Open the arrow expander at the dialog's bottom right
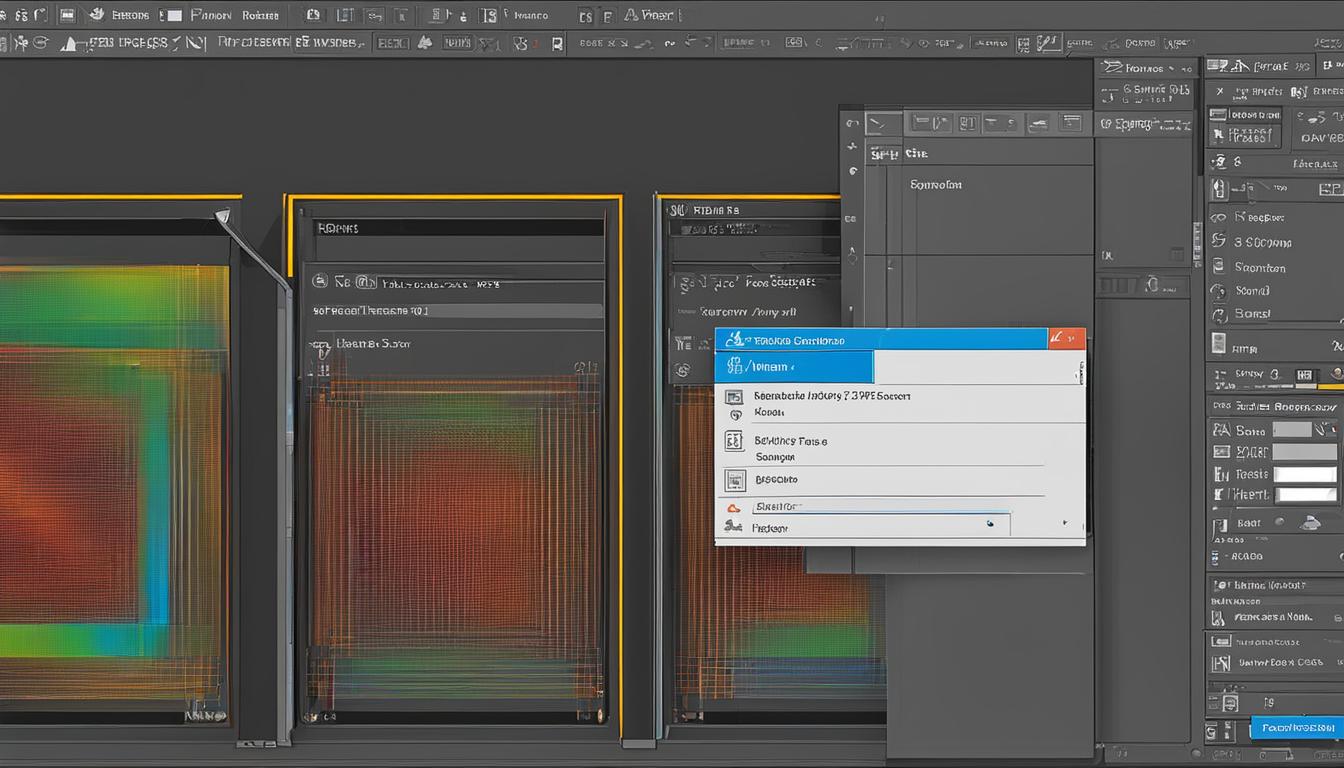This screenshot has width=1344, height=768. pyautogui.click(x=1065, y=521)
